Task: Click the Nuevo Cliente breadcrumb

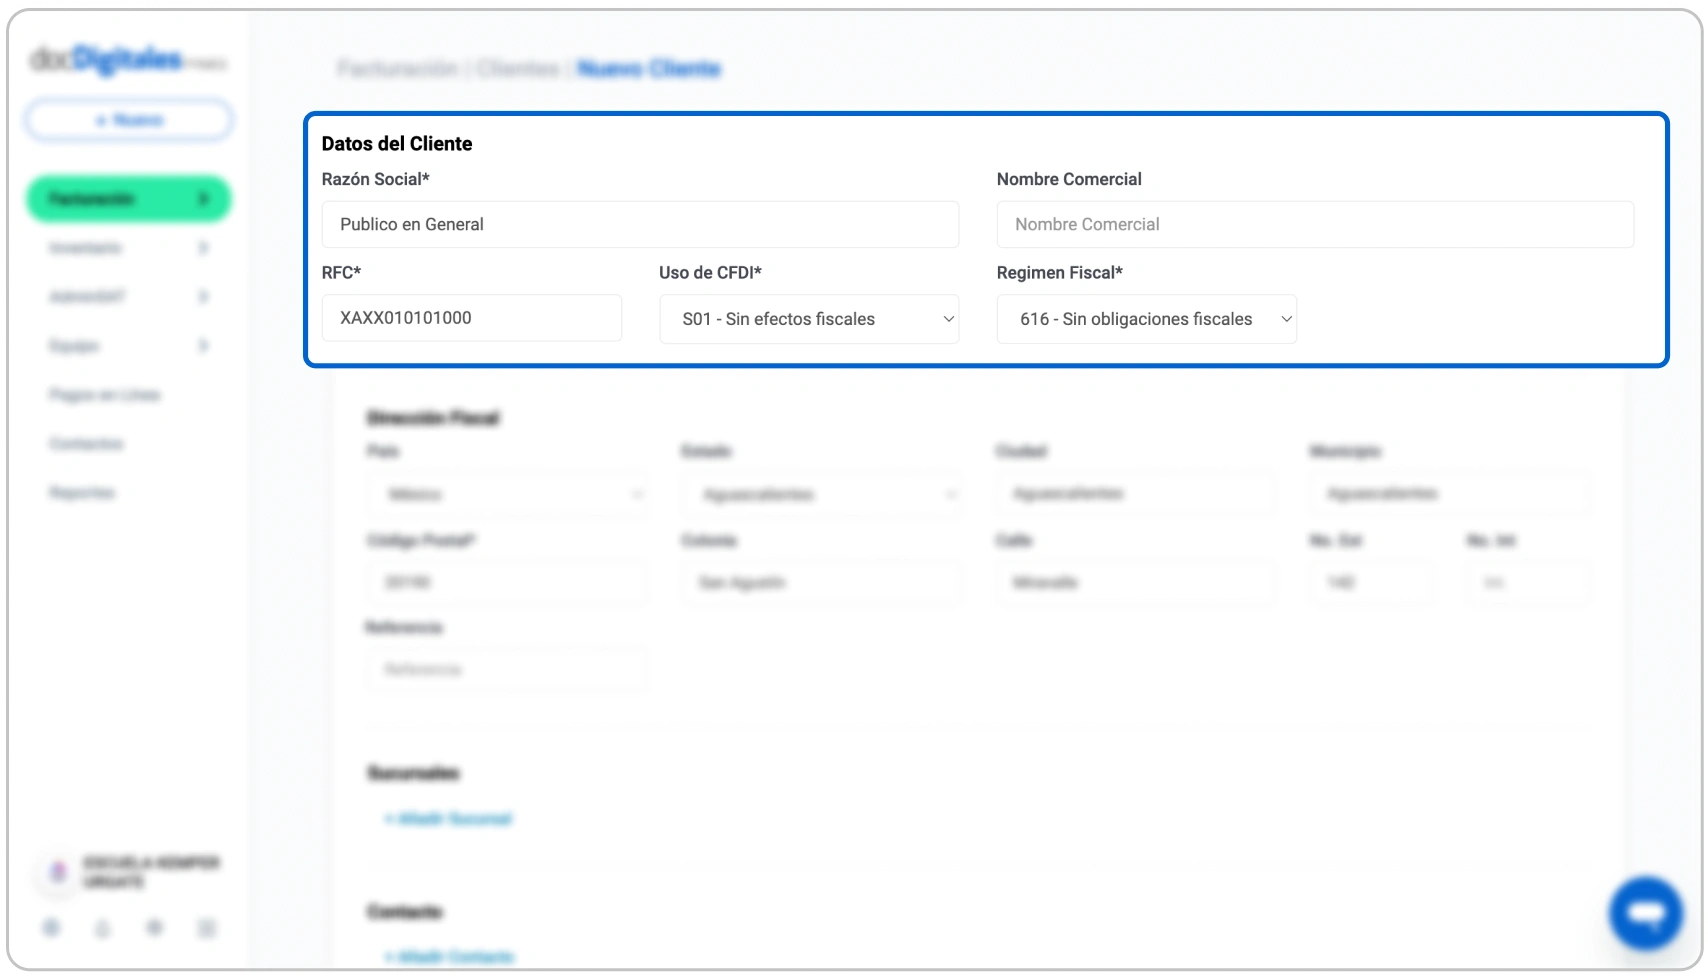Action: (x=649, y=68)
